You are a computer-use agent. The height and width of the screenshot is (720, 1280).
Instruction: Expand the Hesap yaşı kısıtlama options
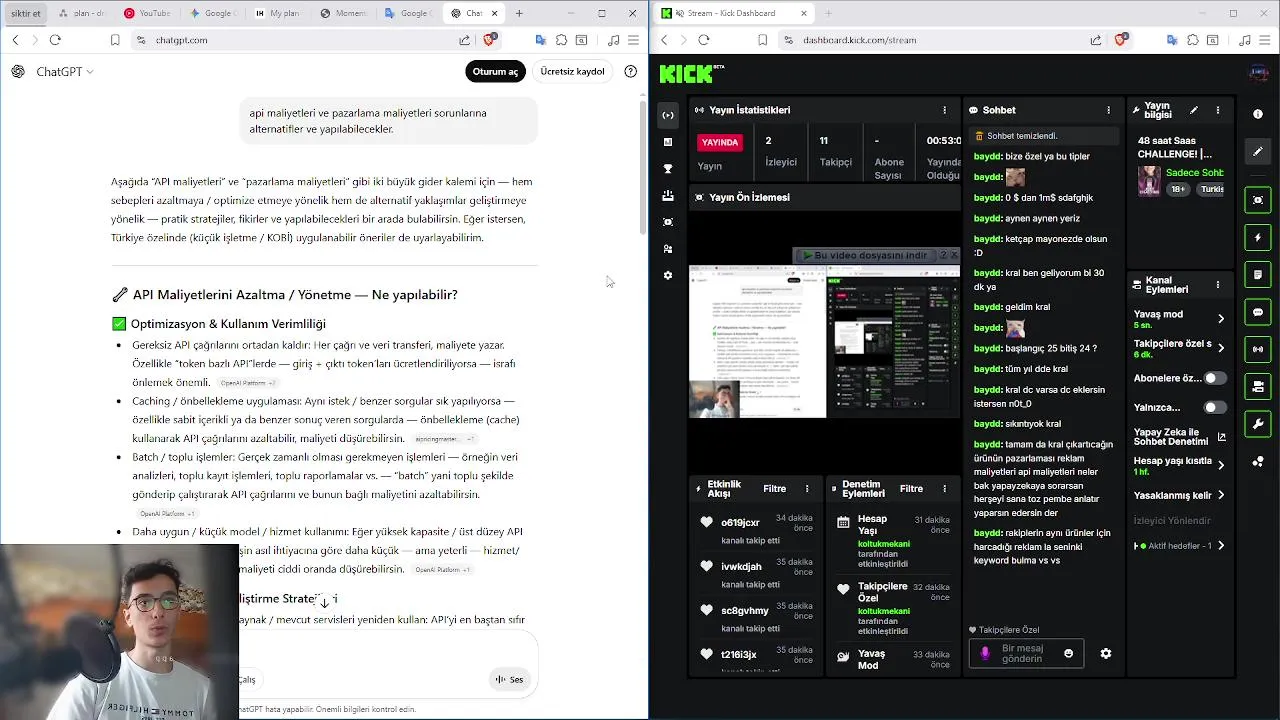1221,465
